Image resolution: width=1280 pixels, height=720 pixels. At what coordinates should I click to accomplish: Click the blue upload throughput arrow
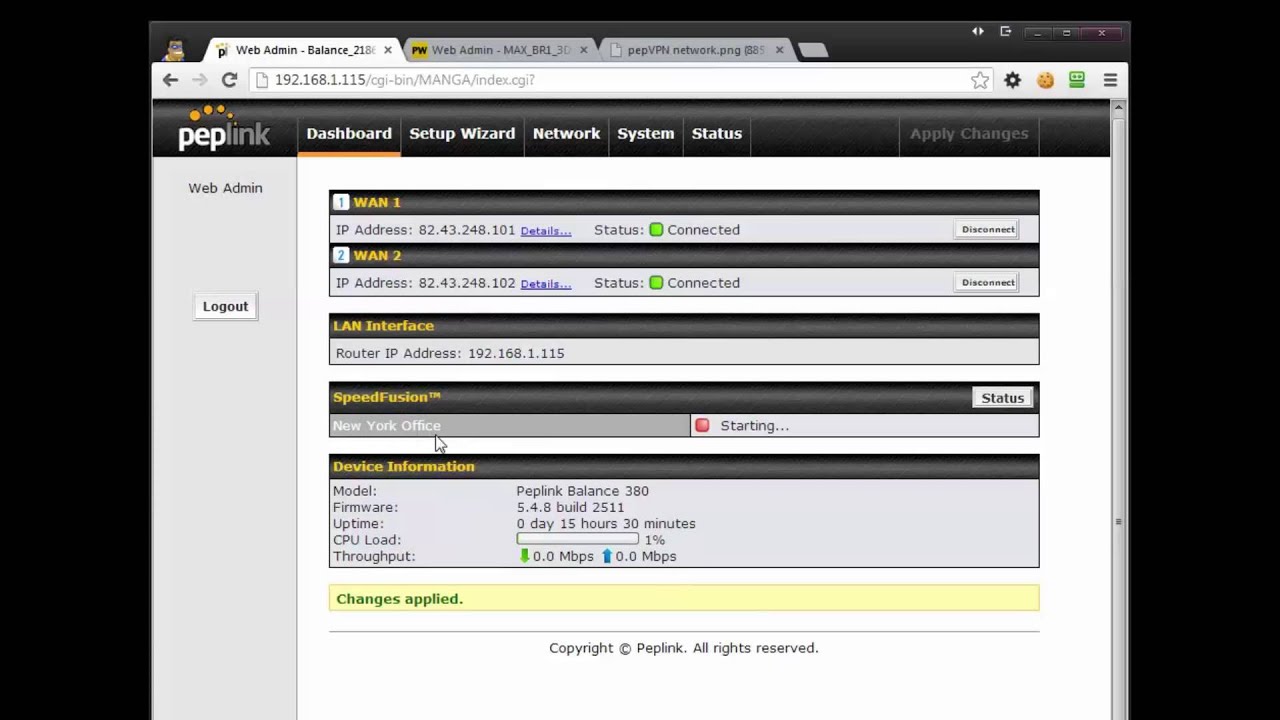click(607, 556)
